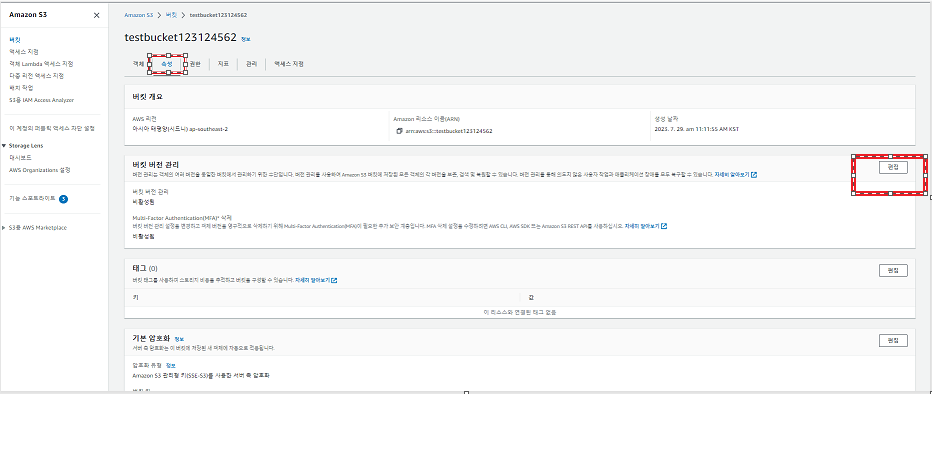The width and height of the screenshot is (932, 469).
Task: Open 자세히 알아보기 link in MFA delete description
Action: 642,226
